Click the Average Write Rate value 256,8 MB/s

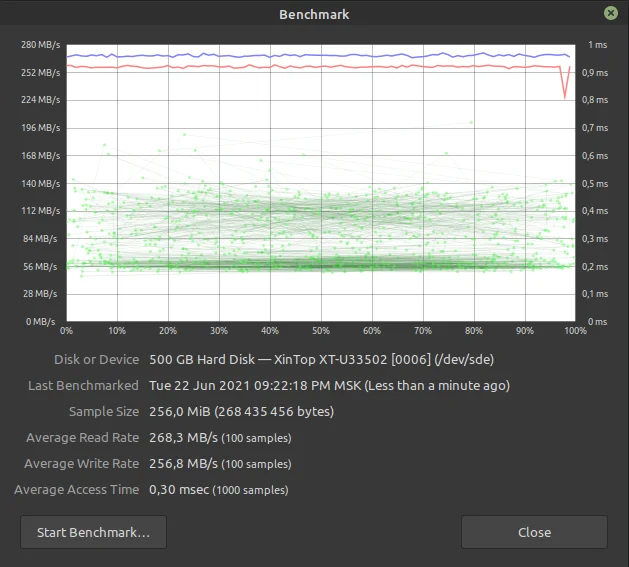click(183, 463)
